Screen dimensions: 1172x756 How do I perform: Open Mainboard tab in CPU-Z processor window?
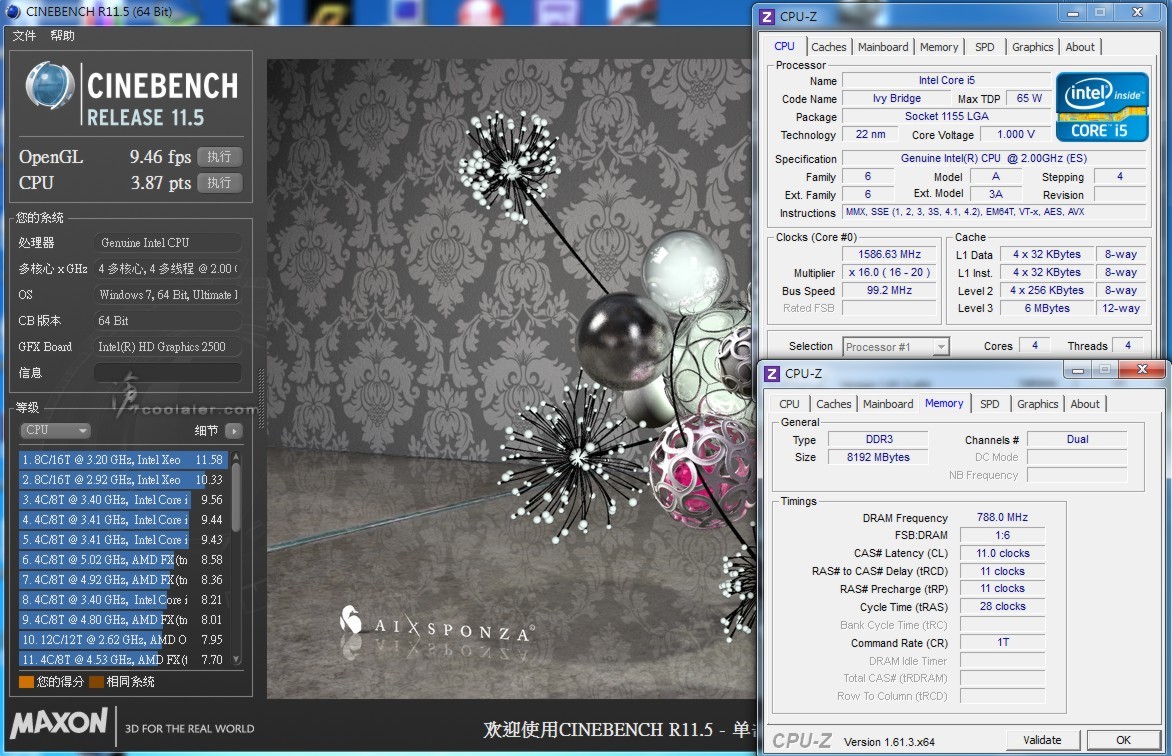tap(883, 47)
